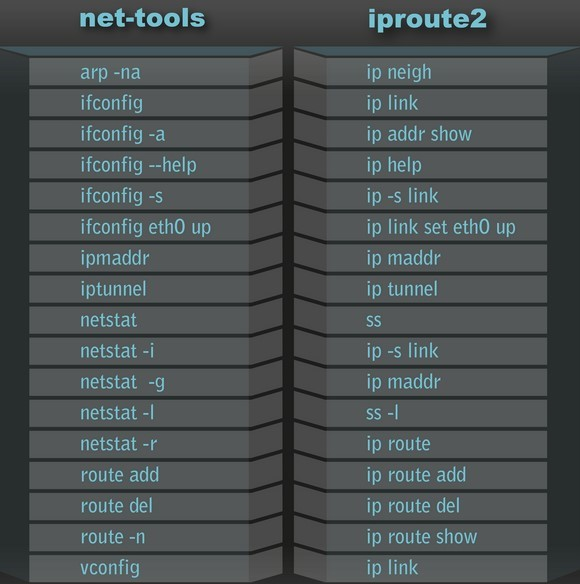Click the iproute2 column heading

427,19
